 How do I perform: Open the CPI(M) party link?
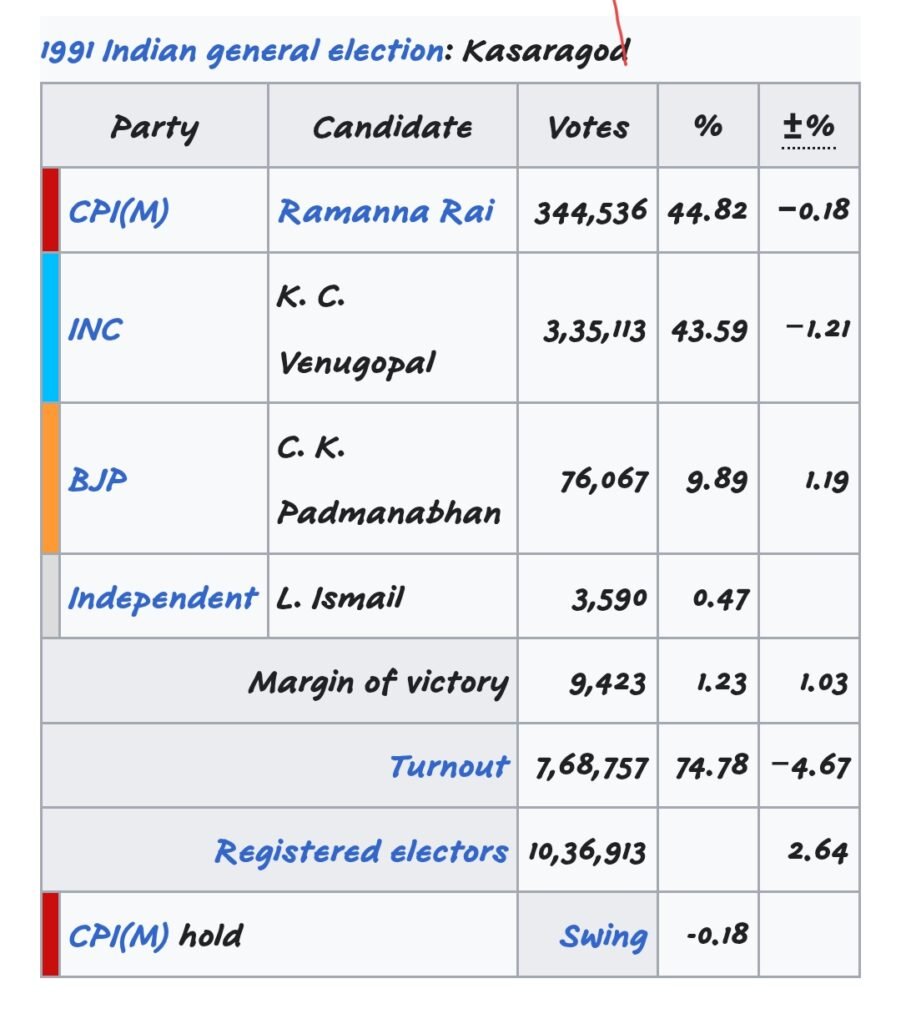point(118,211)
